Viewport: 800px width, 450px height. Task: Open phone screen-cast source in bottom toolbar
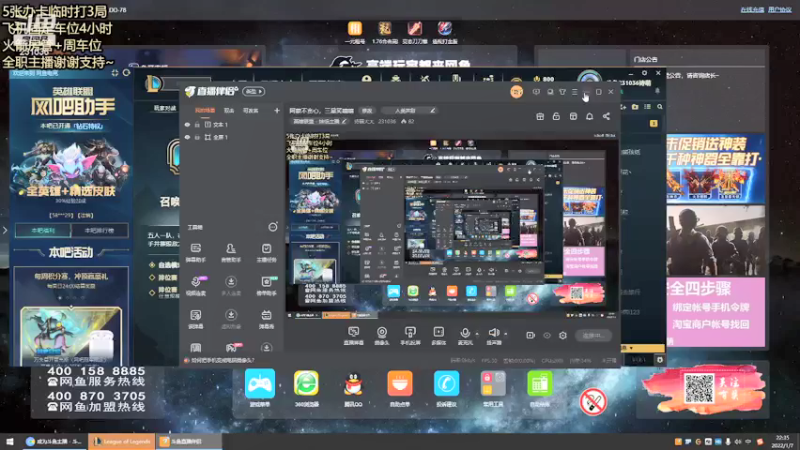click(410, 336)
